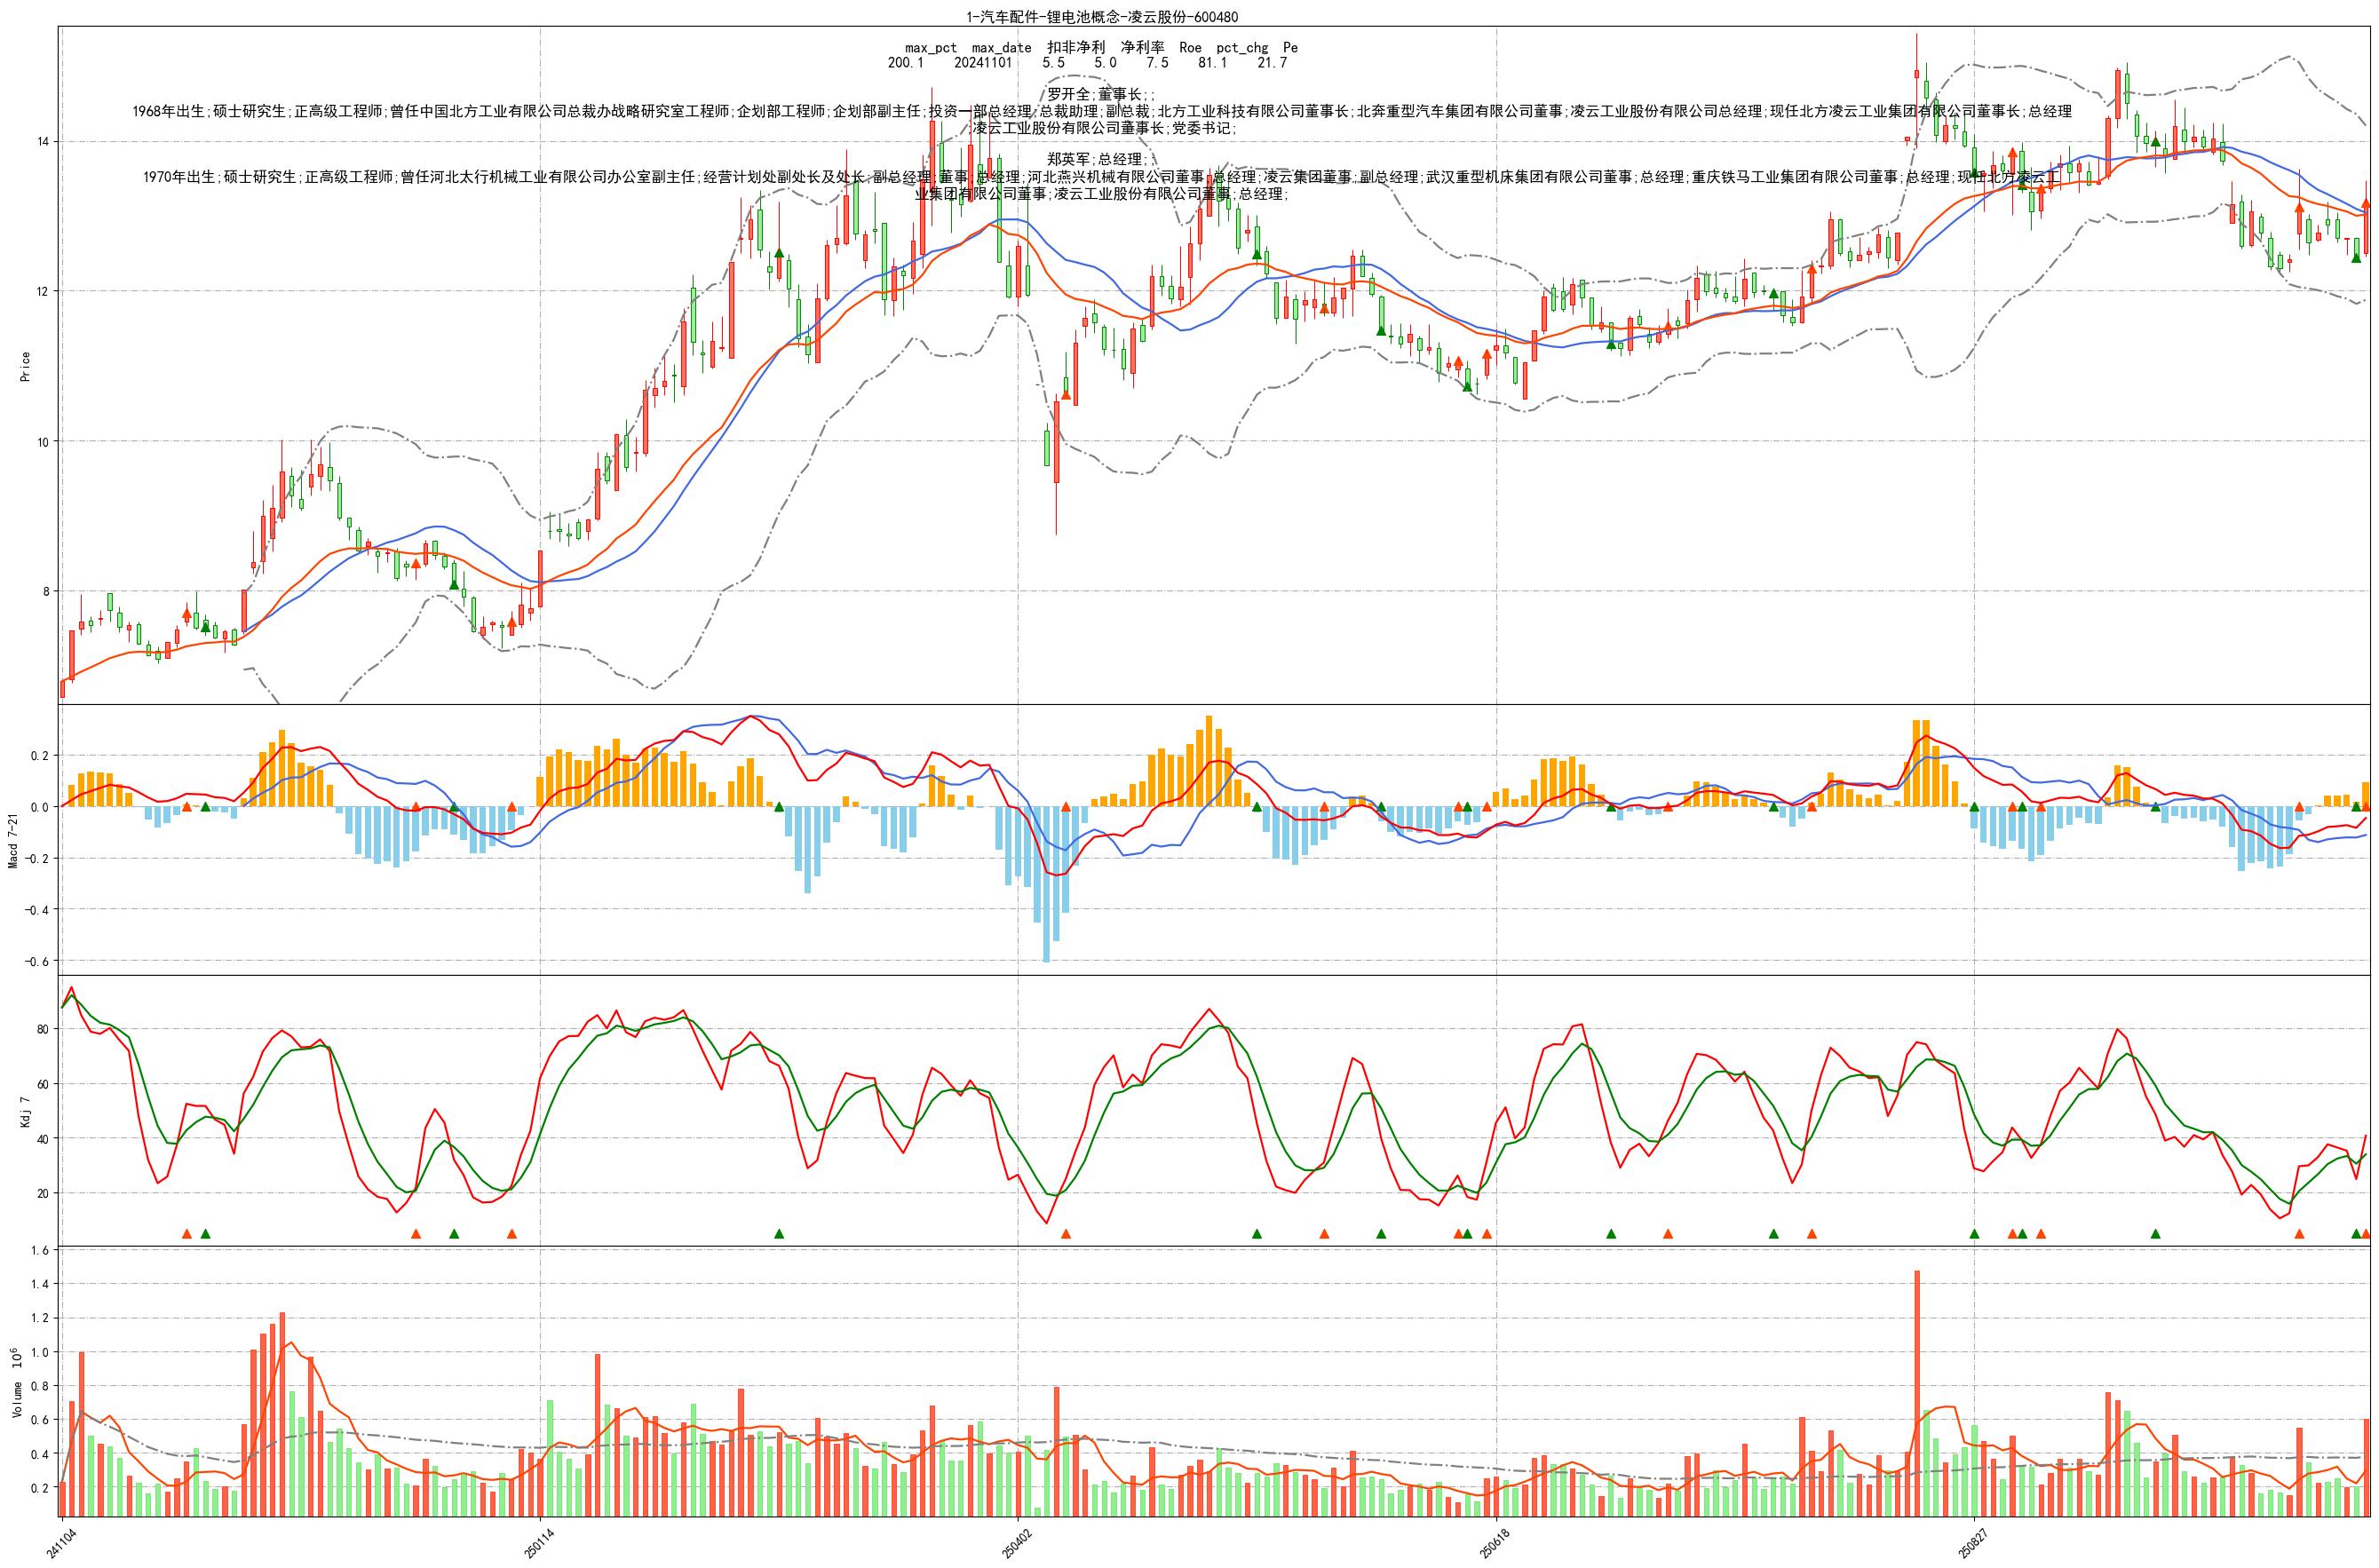Click the orange buy arrow below the April low candle

[1066, 395]
